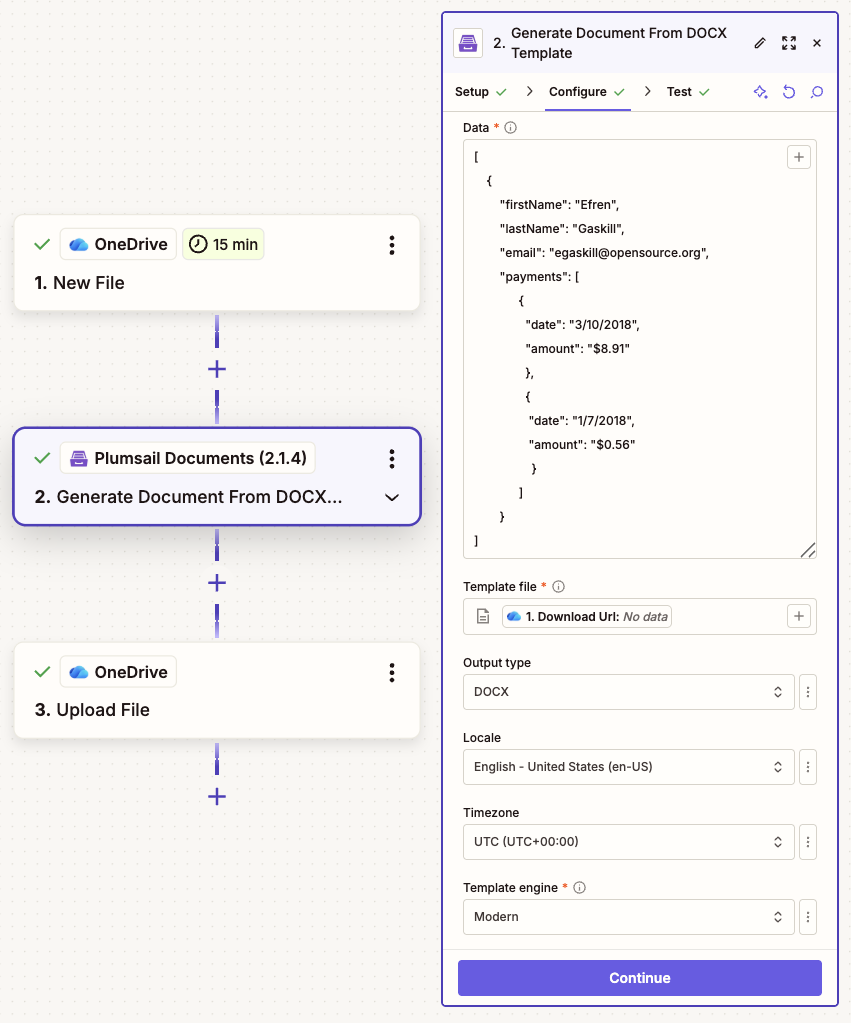Click the green checkmark on step 1
This screenshot has height=1023, width=851.
42,245
